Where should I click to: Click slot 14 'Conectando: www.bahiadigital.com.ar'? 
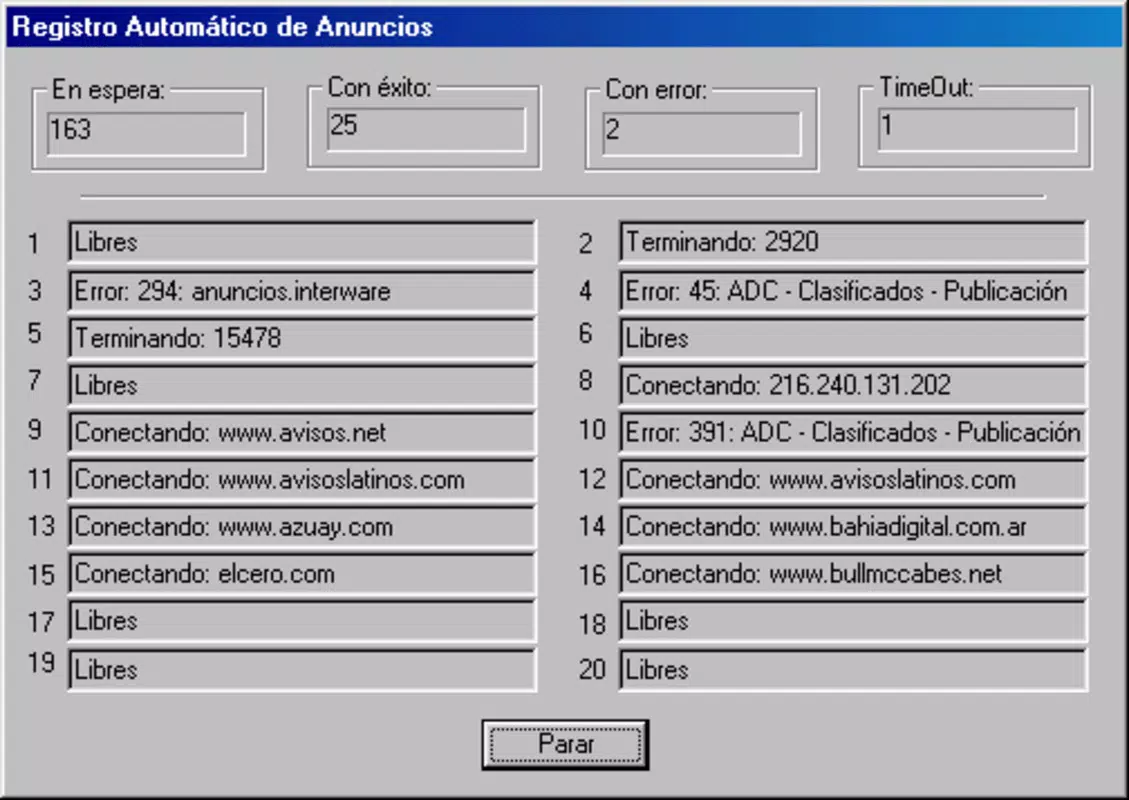pyautogui.click(x=853, y=526)
